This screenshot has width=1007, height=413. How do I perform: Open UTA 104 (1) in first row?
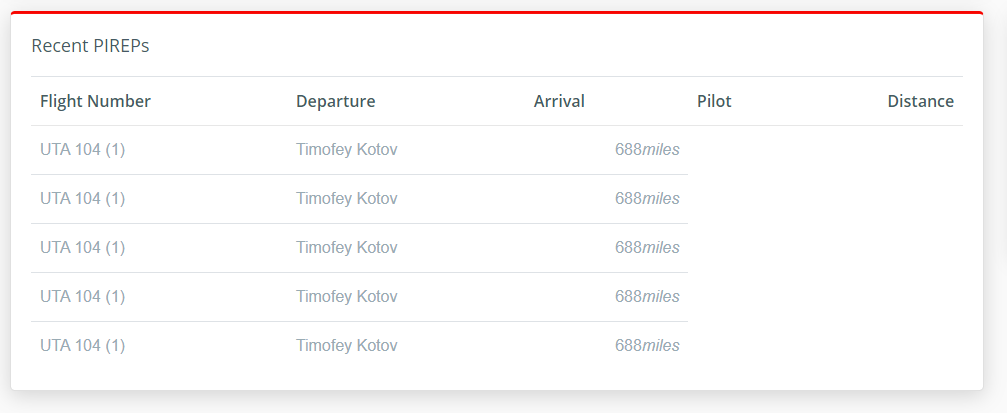(82, 150)
